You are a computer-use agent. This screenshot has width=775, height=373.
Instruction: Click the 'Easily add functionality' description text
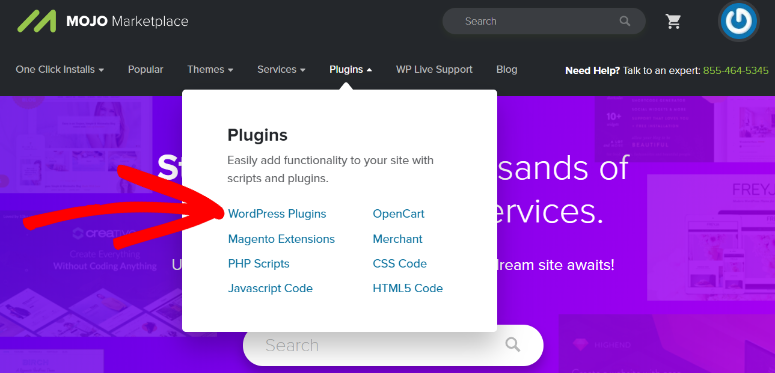[330, 169]
